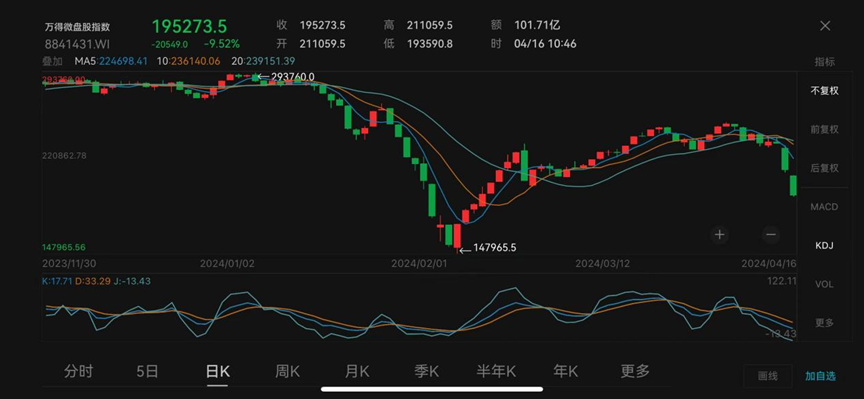Open the 周K weekly candlestick tab
Image resolution: width=864 pixels, height=399 pixels.
(287, 371)
